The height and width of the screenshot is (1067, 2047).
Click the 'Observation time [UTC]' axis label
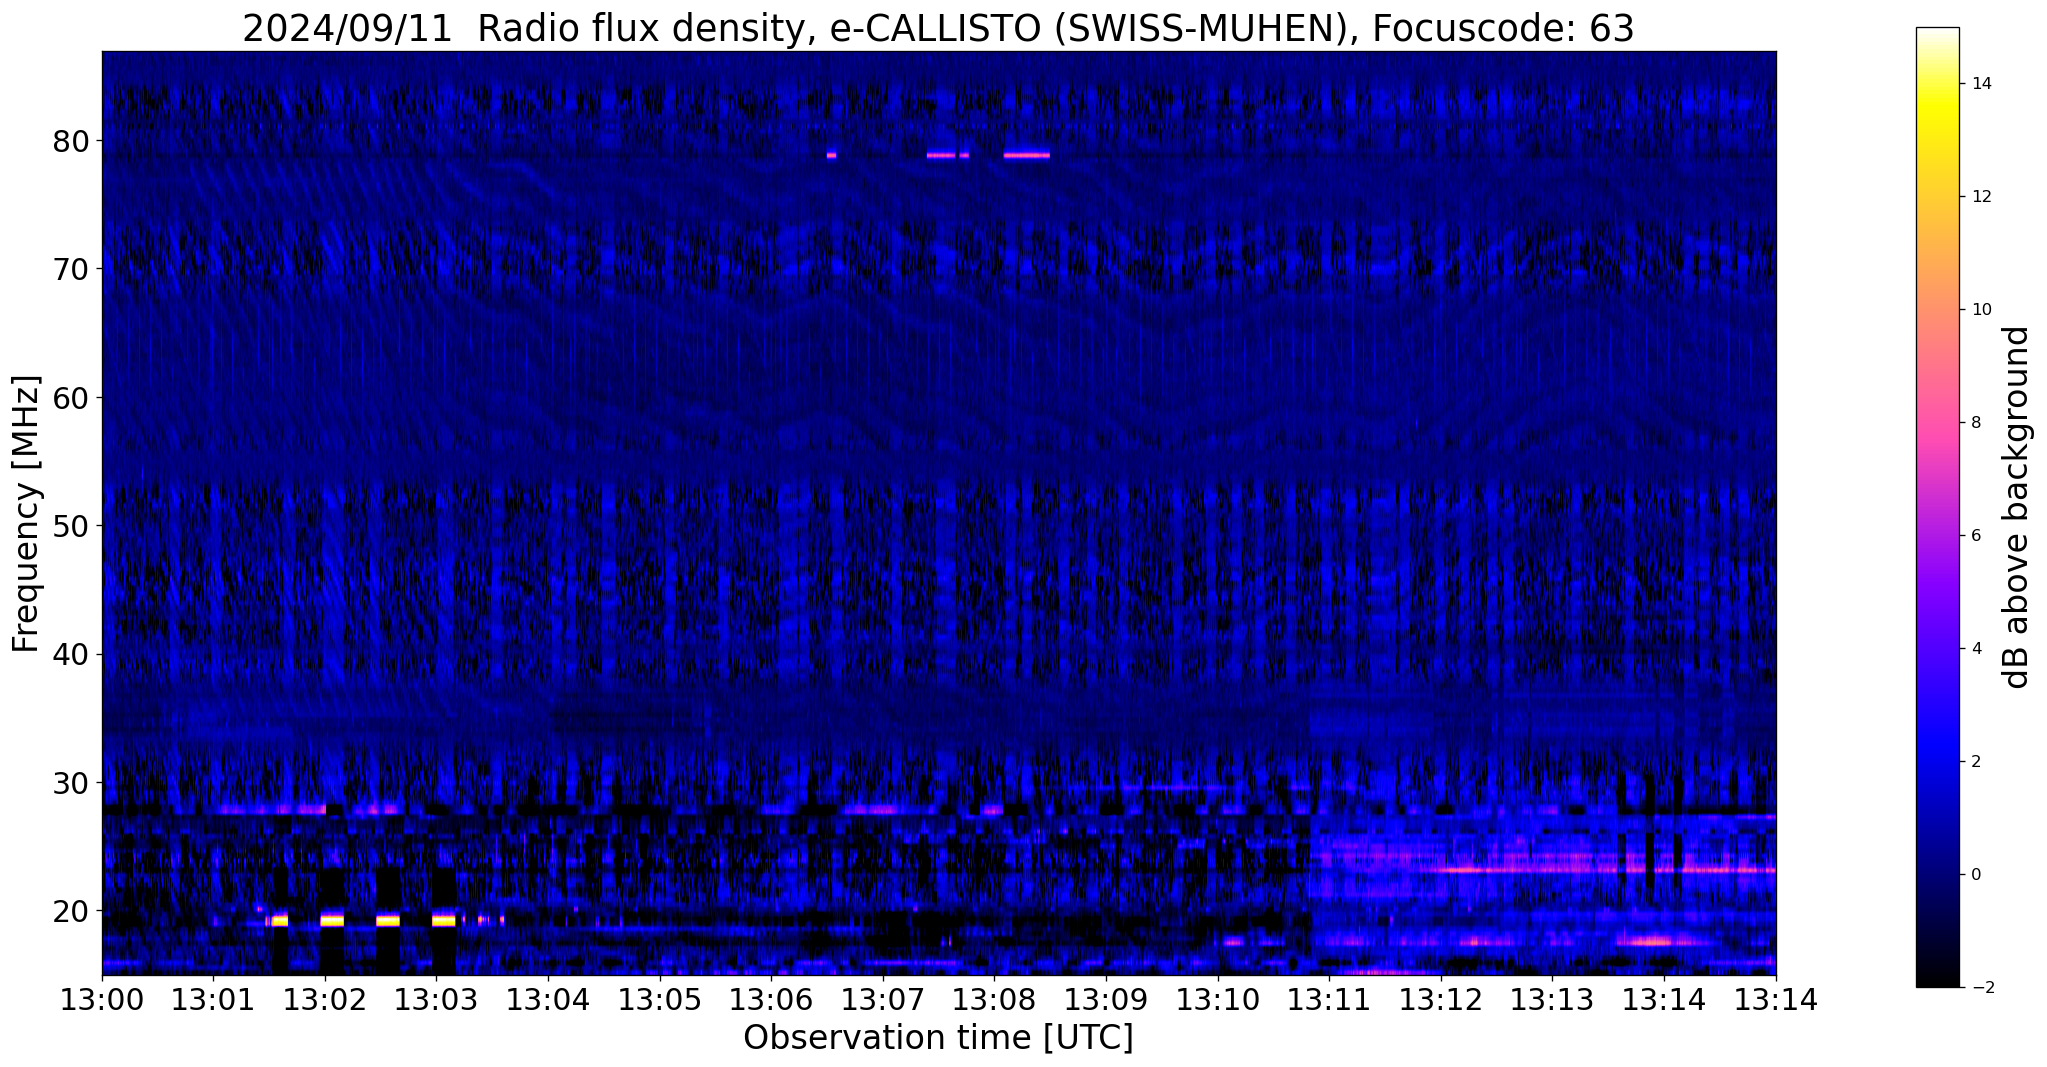[938, 1038]
